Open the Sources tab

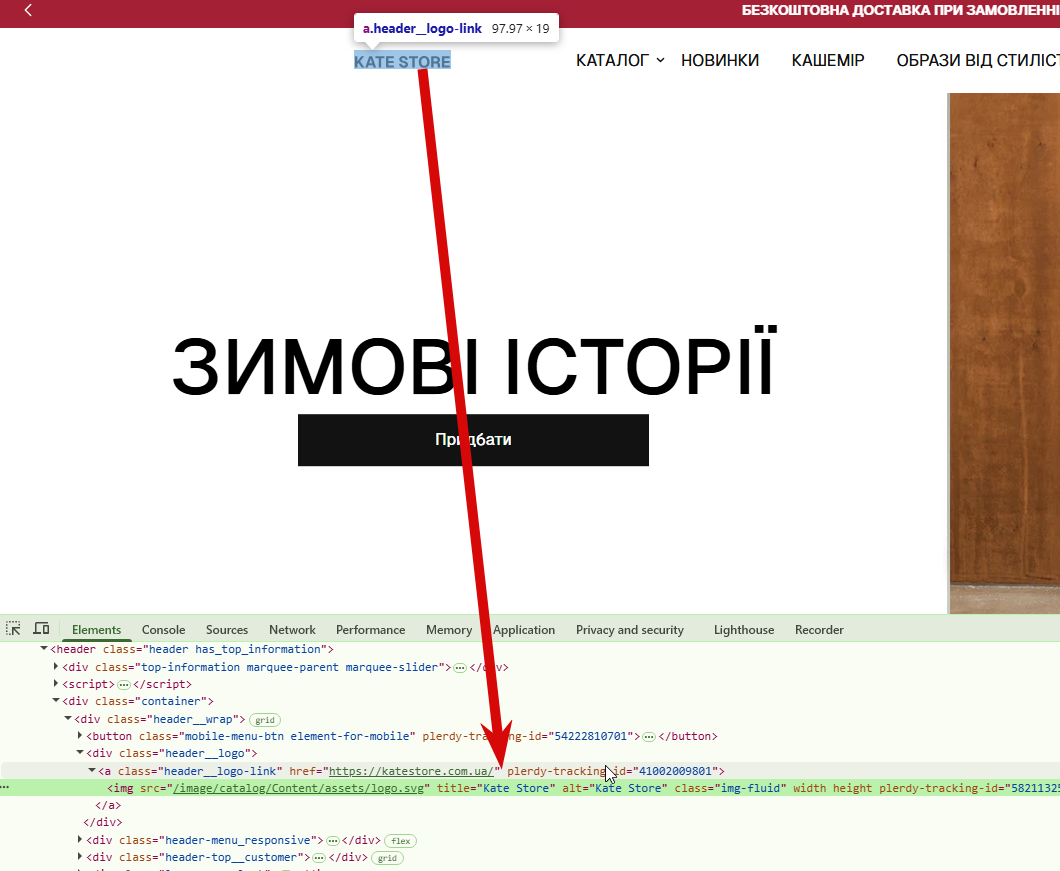pyautogui.click(x=226, y=630)
